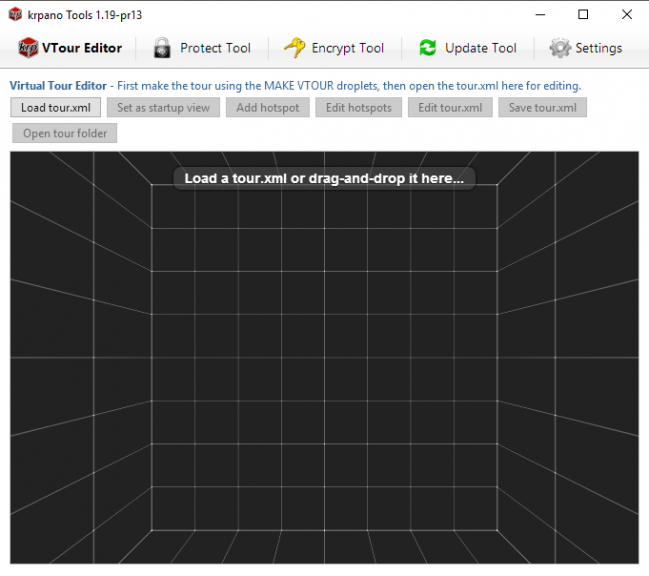This screenshot has width=649, height=576.
Task: Click the green refresh arrows icon
Action: pos(428,48)
